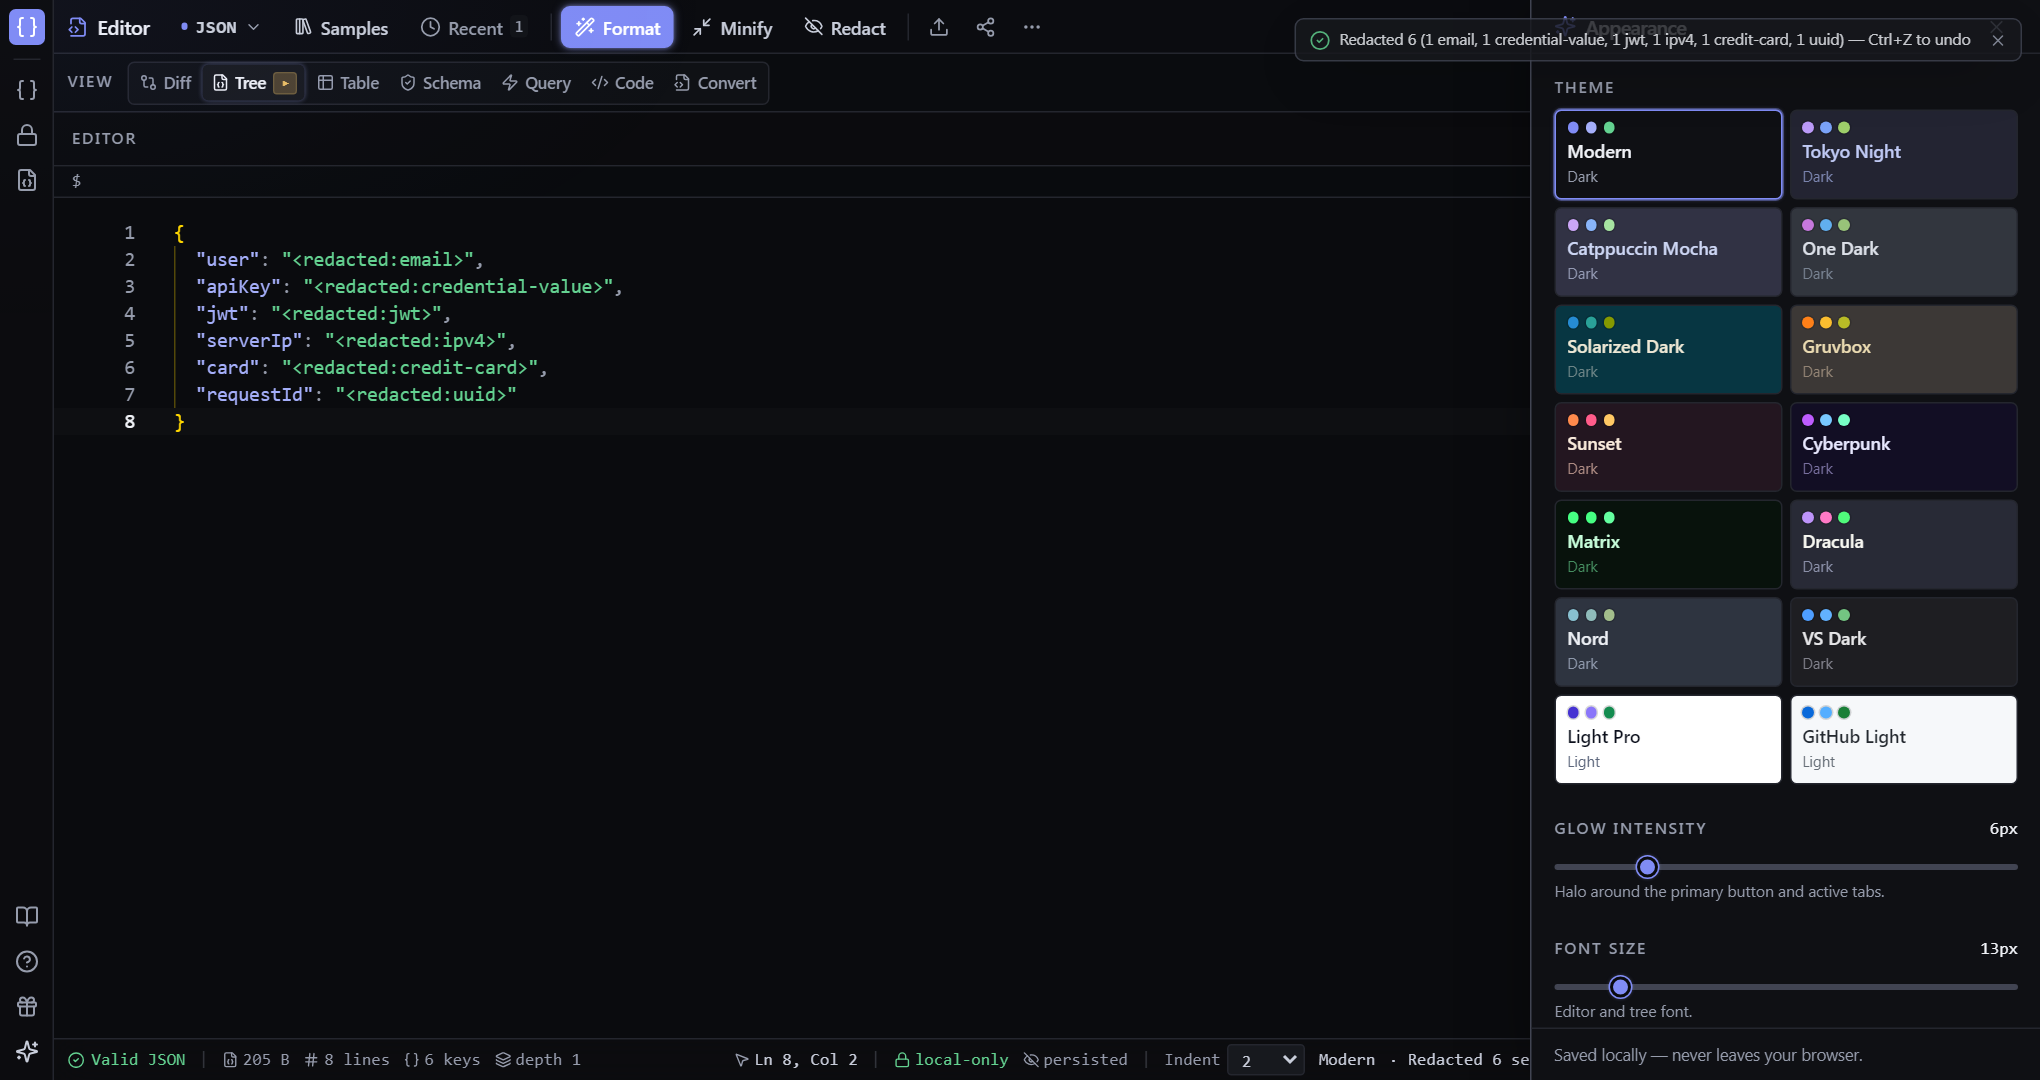Viewport: 2040px width, 1080px height.
Task: Click the help question mark icon
Action: tap(27, 961)
